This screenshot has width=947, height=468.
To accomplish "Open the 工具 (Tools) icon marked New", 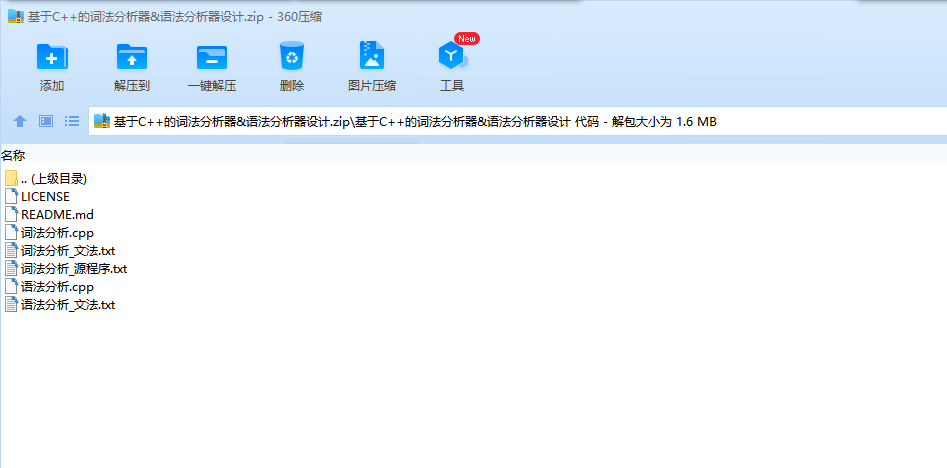I will (453, 56).
